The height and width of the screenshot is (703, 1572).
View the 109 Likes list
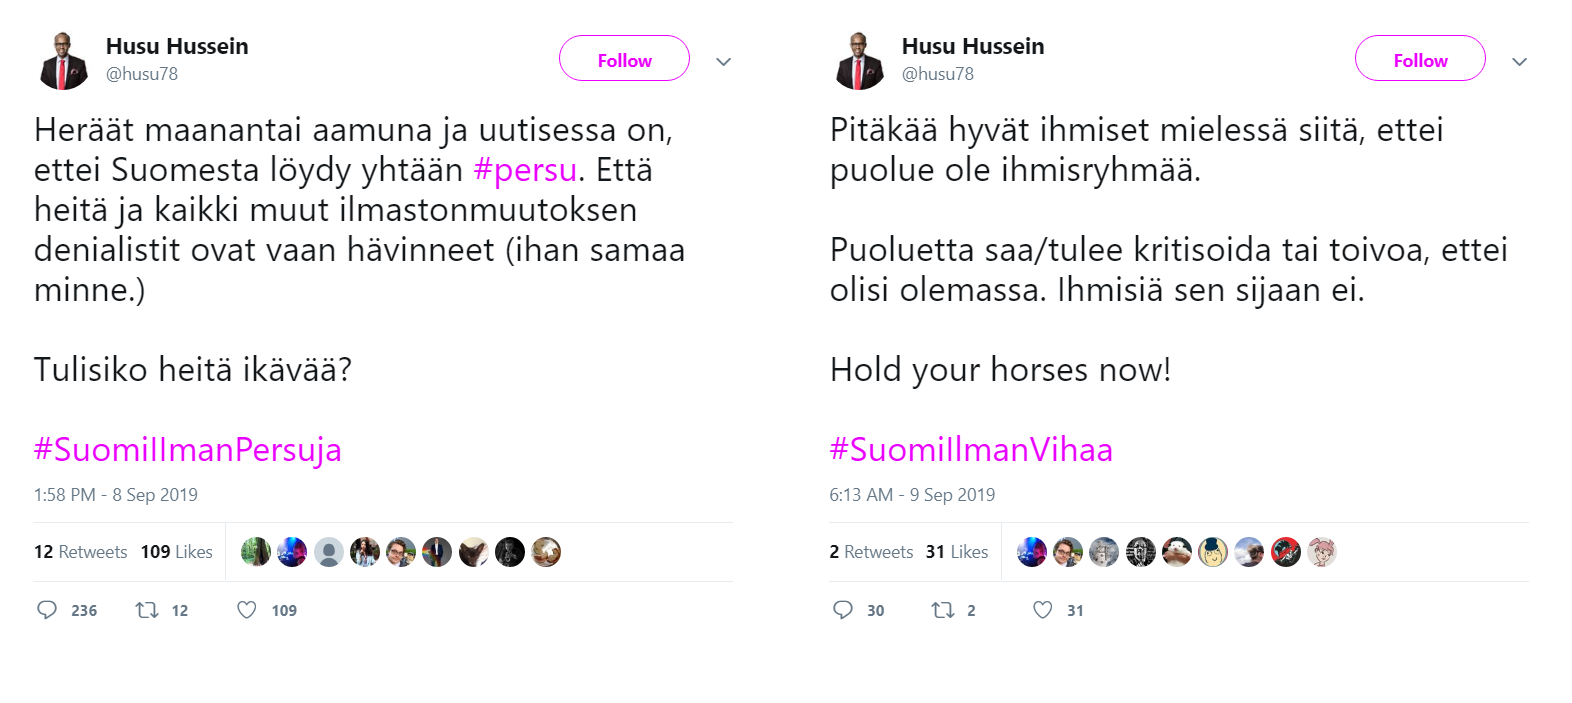pos(177,552)
